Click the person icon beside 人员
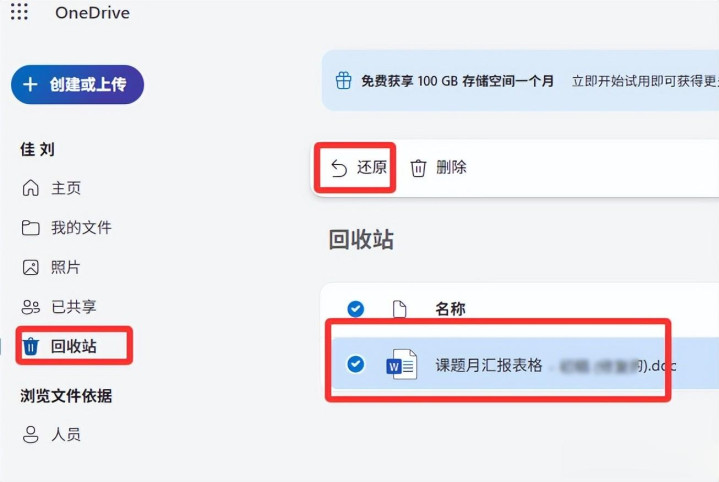Screen dimensions: 719x482 pos(31,434)
